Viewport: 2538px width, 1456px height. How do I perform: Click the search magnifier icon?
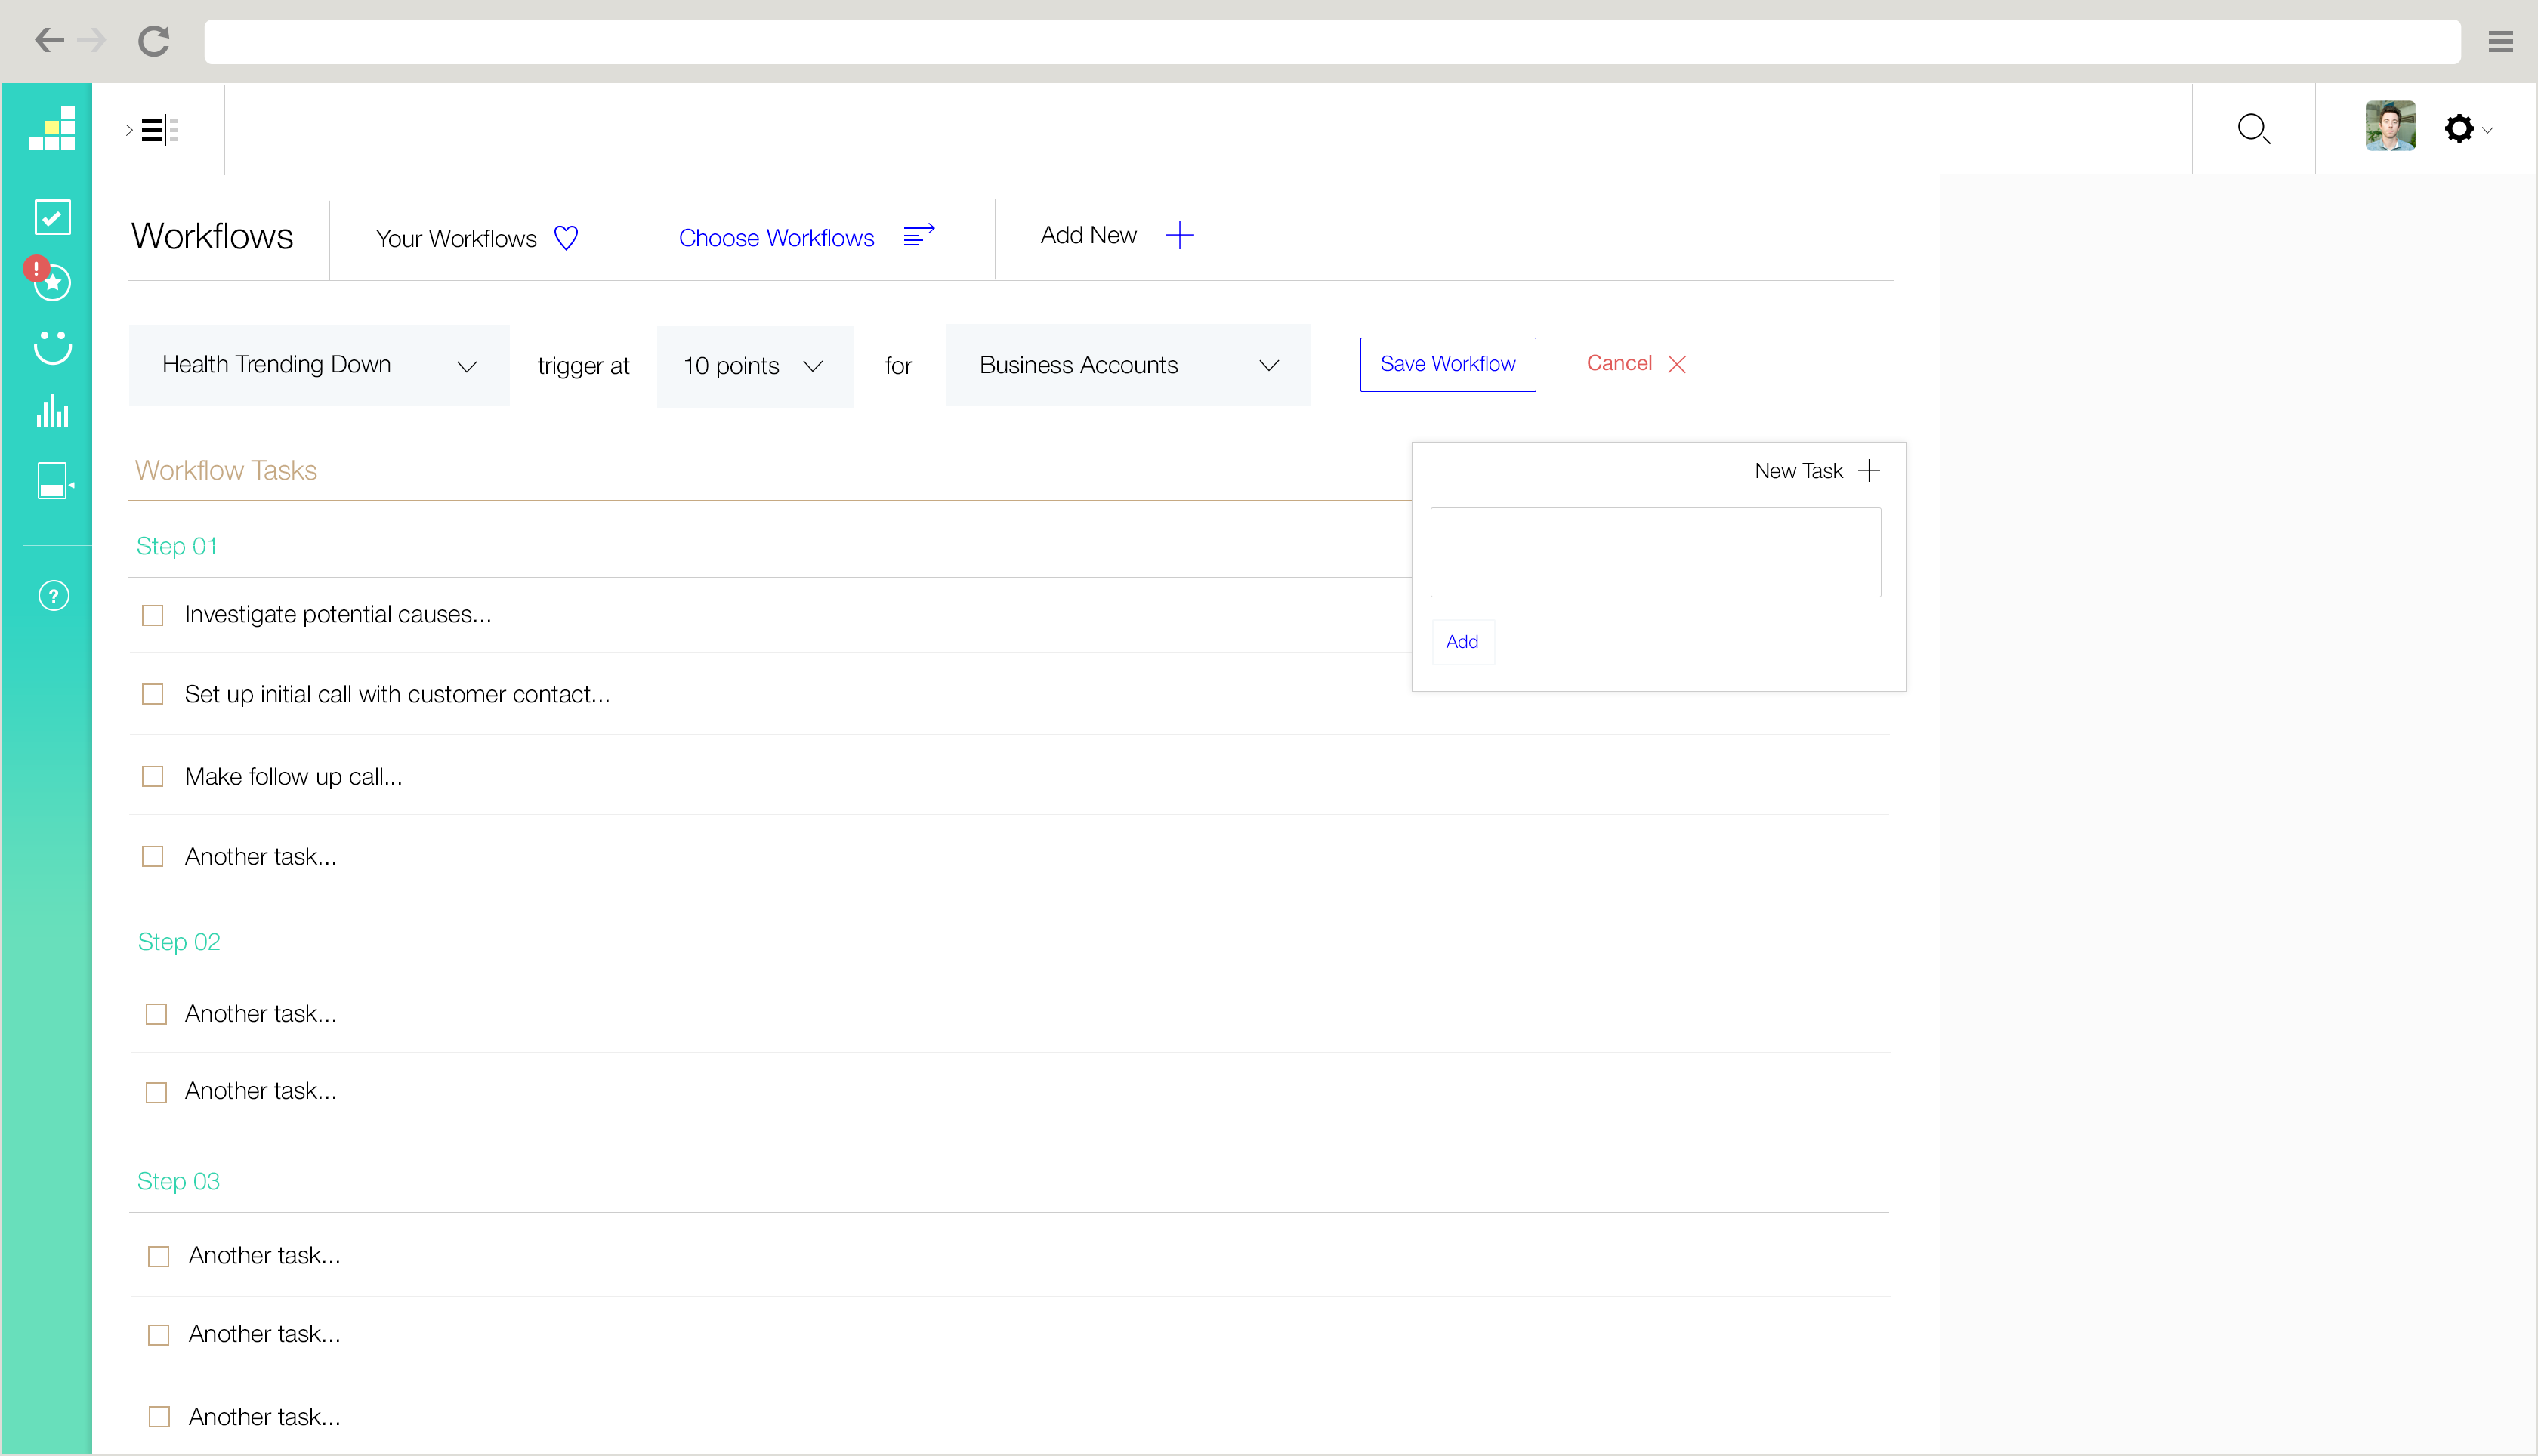point(2254,129)
